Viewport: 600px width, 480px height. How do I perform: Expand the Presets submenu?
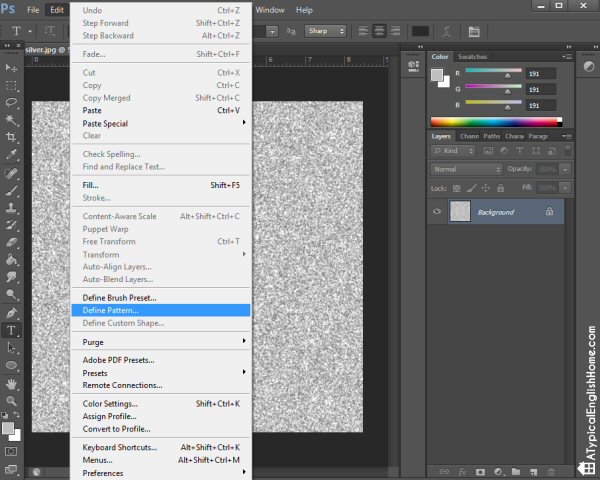(161, 373)
